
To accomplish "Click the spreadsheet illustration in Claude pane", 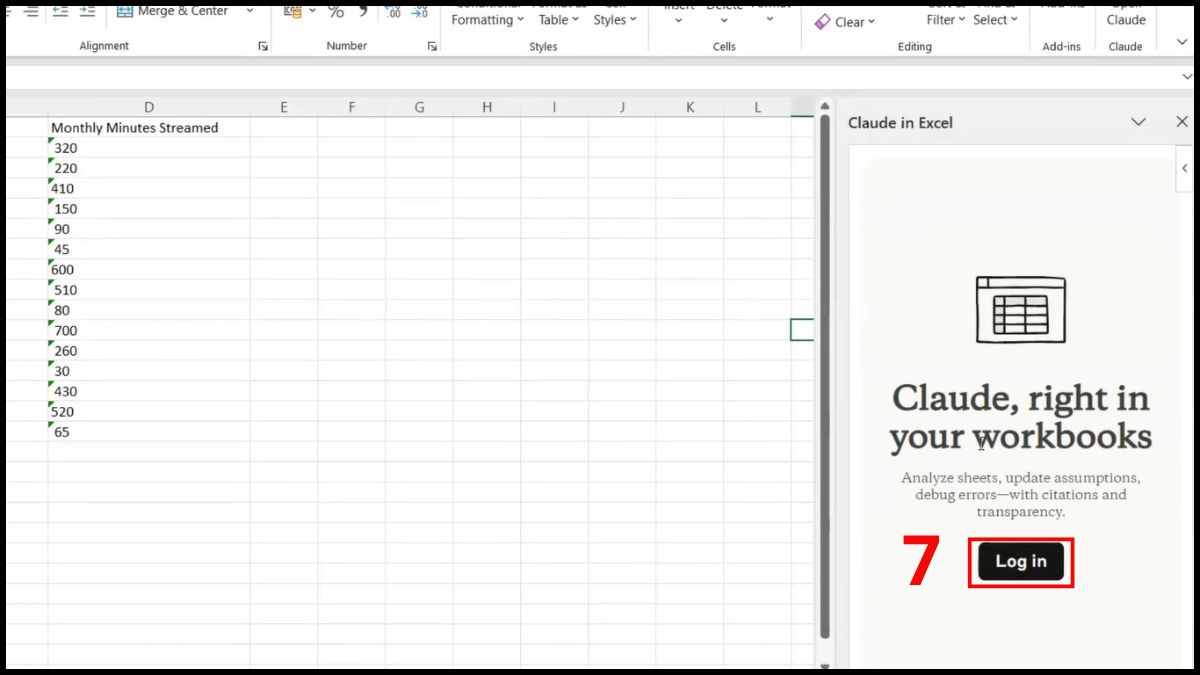I will point(1020,310).
